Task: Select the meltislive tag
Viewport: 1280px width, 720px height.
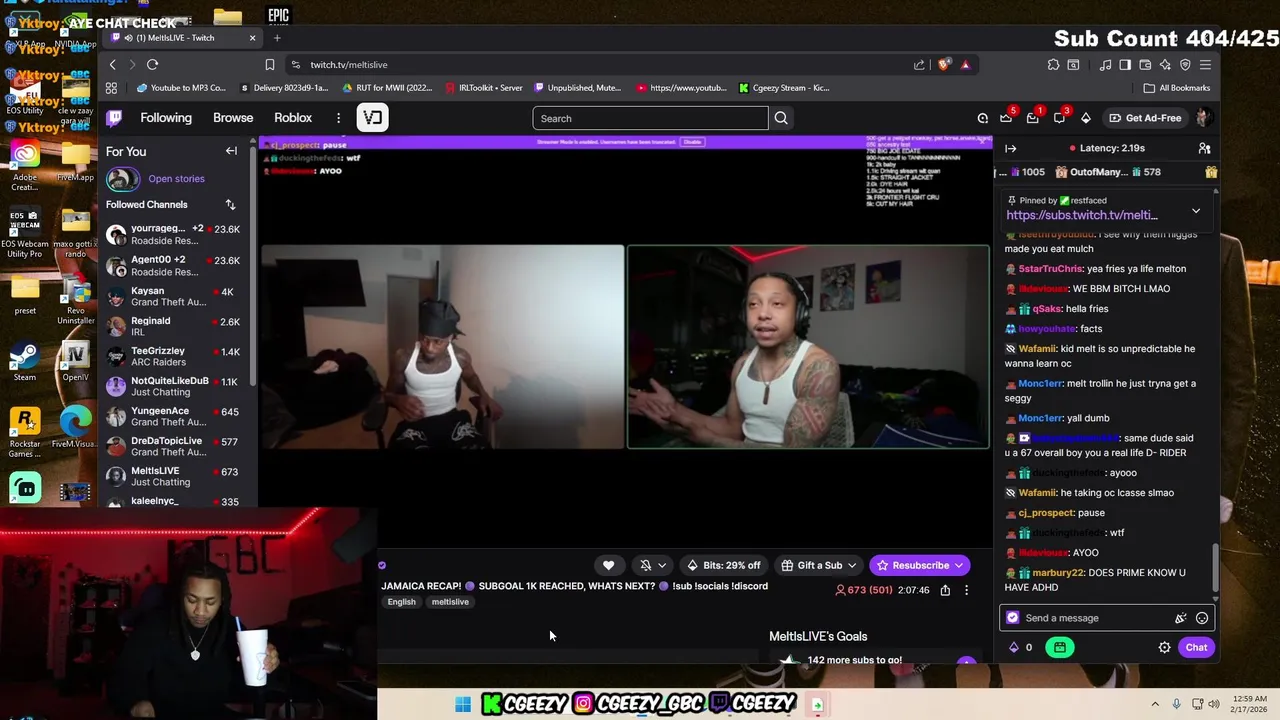Action: (450, 602)
